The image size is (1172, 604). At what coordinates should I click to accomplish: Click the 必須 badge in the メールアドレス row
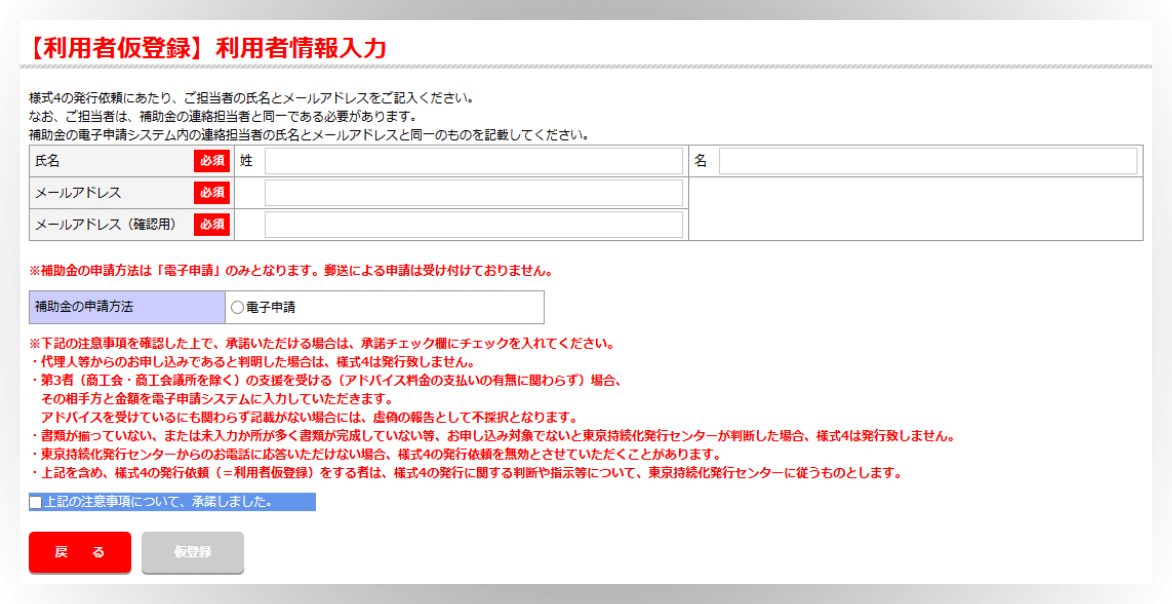pyautogui.click(x=211, y=193)
